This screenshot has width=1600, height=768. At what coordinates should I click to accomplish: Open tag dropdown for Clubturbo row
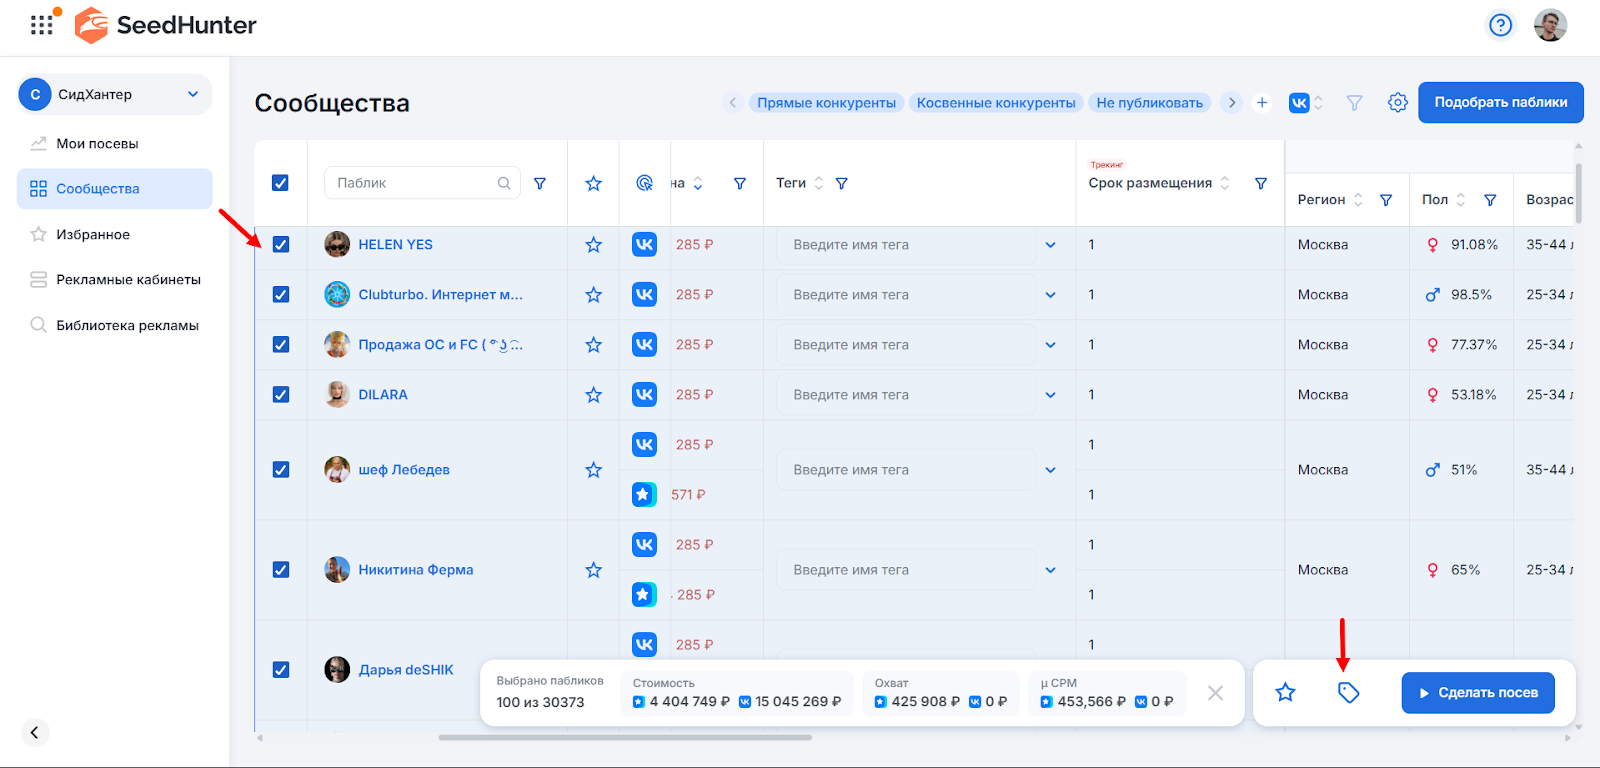pos(1050,295)
